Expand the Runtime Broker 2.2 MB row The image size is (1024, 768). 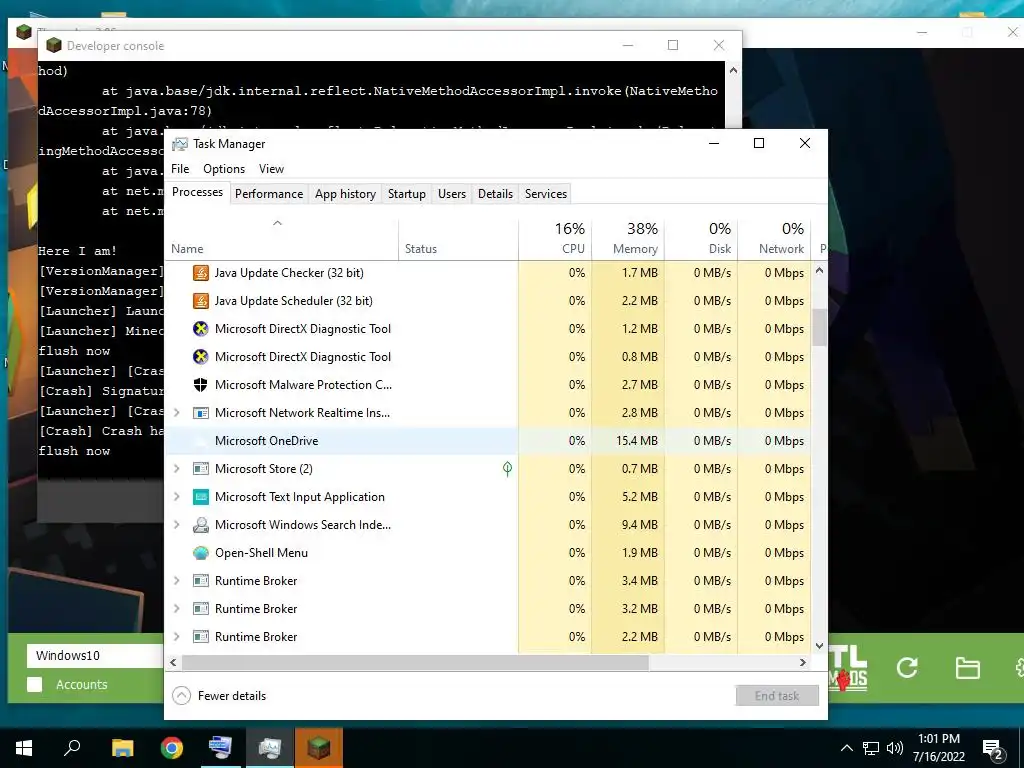[x=176, y=637]
